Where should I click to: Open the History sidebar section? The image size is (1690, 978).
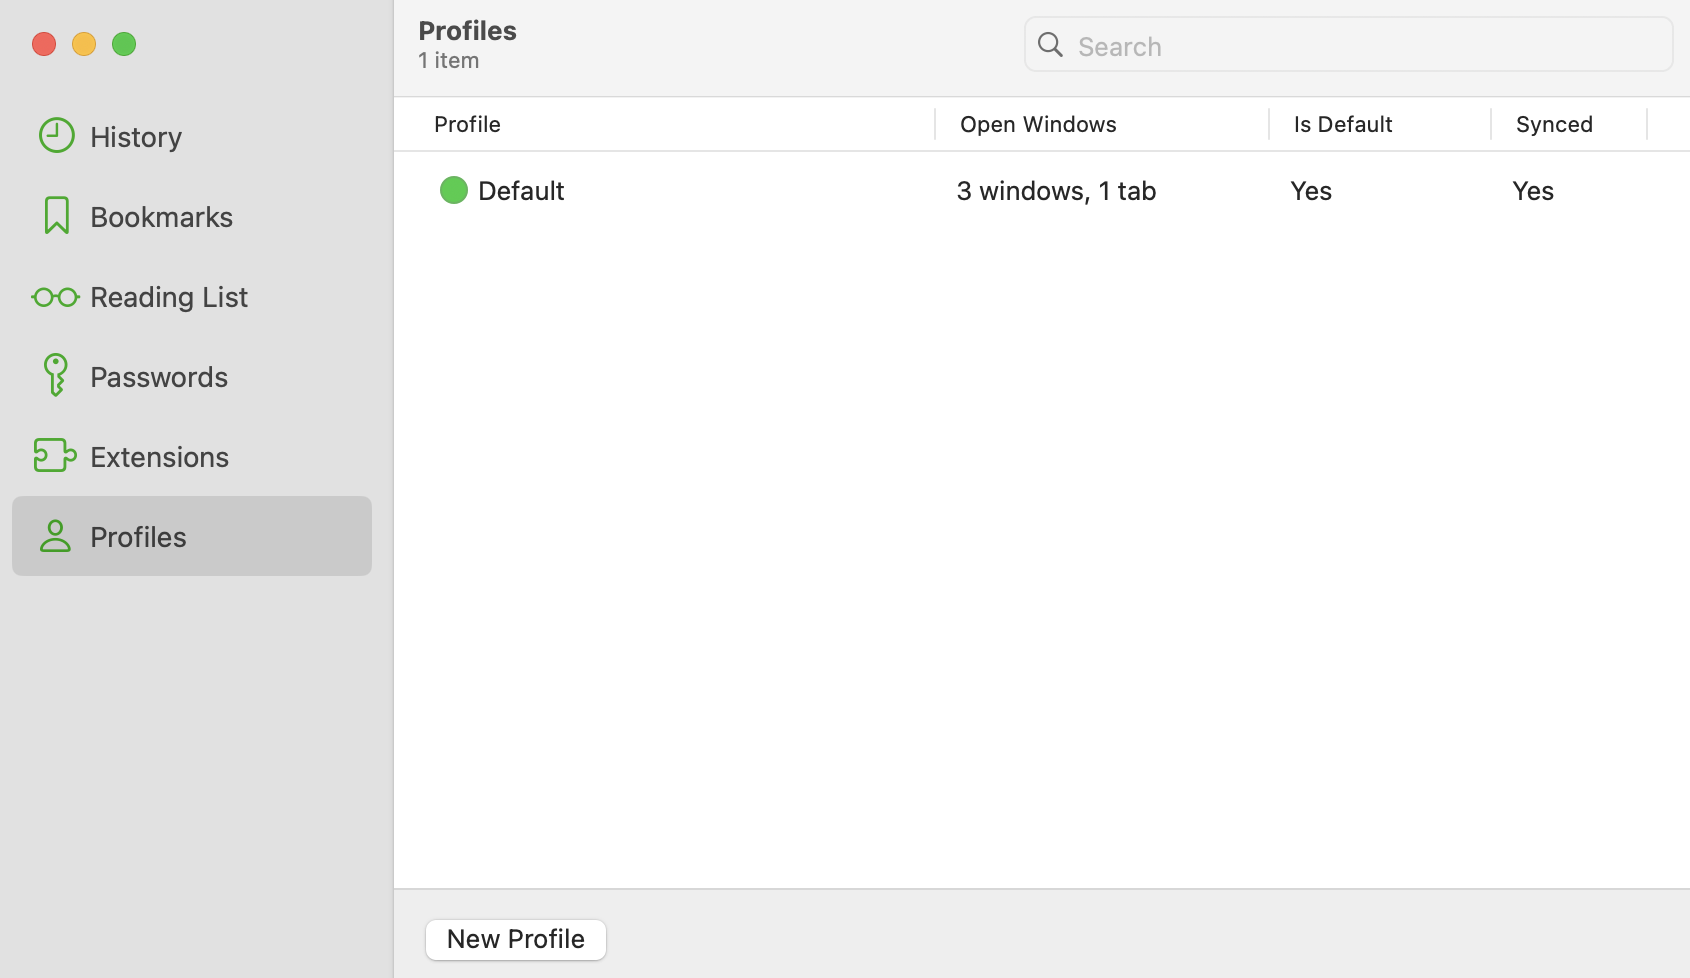tap(136, 136)
